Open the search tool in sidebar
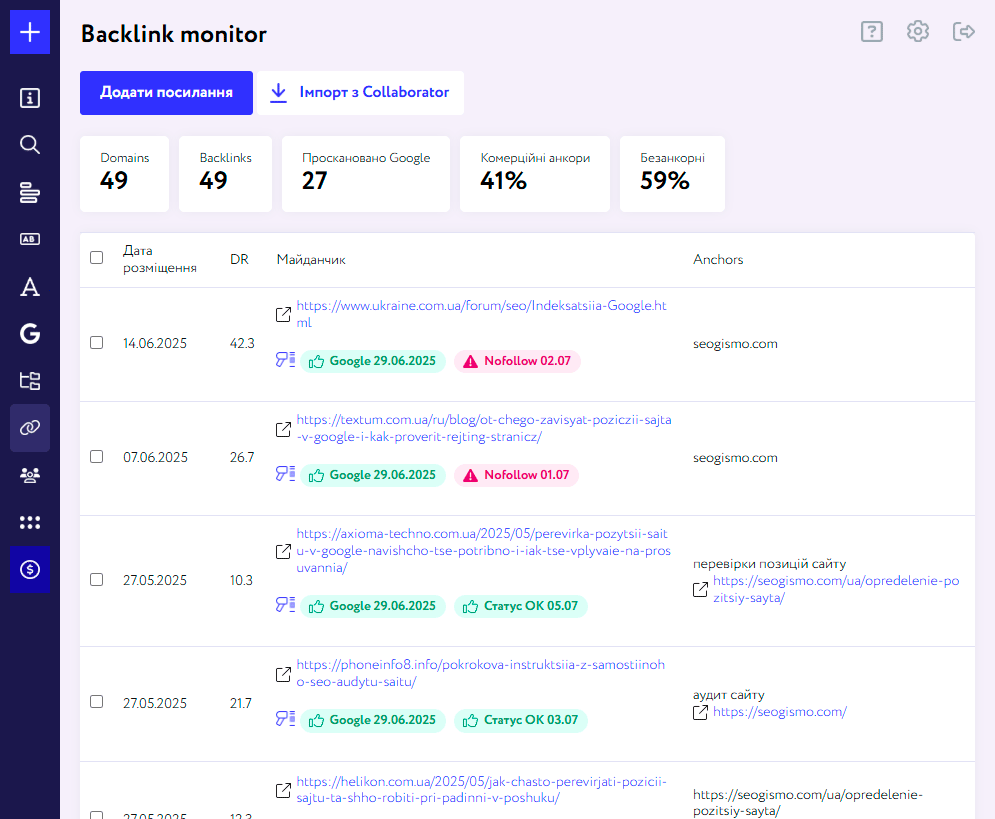The image size is (995, 819). coord(30,144)
